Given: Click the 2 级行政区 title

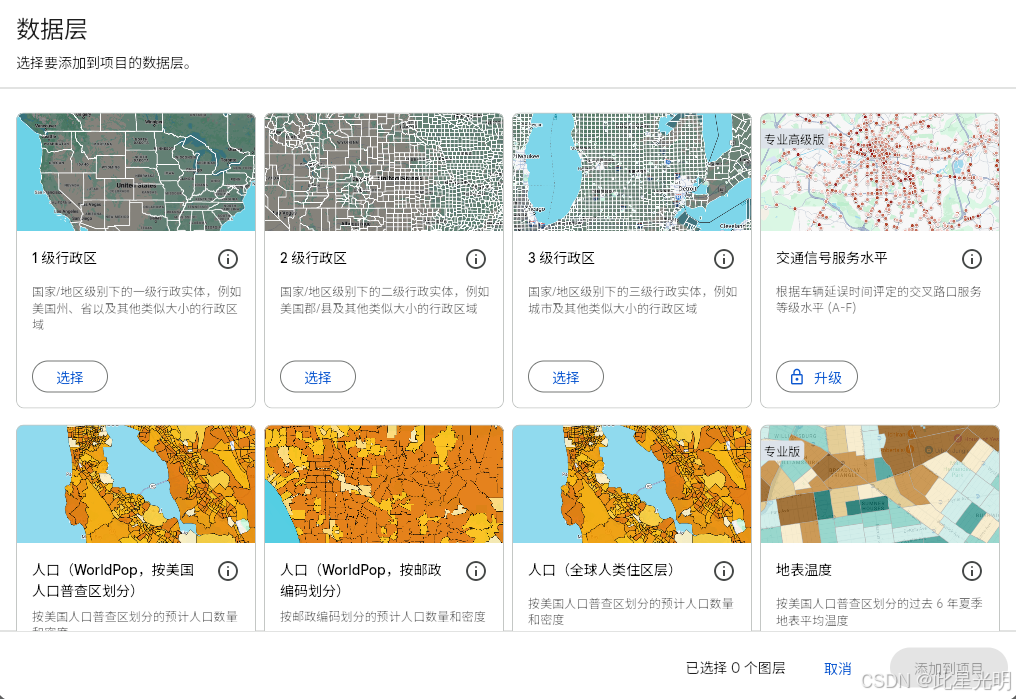Looking at the screenshot, I should coord(313,258).
